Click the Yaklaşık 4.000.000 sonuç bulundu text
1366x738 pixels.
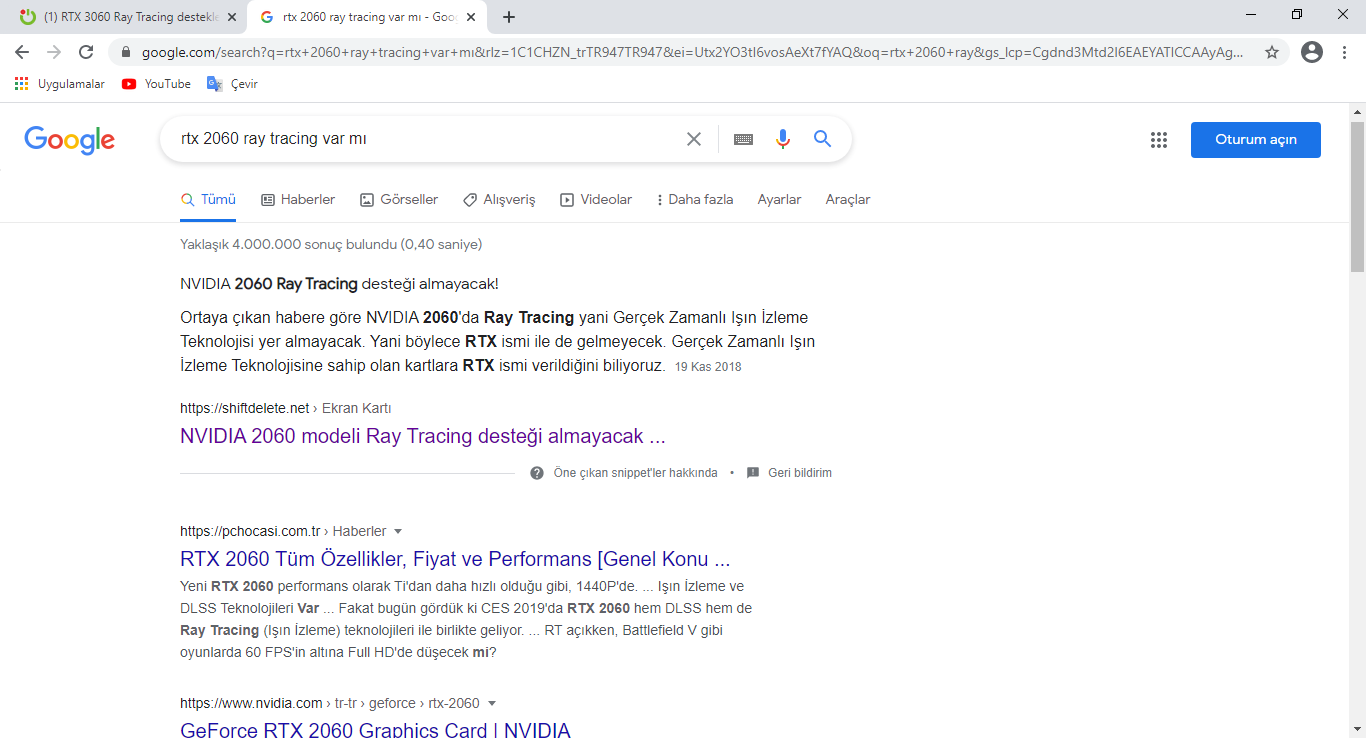click(331, 244)
